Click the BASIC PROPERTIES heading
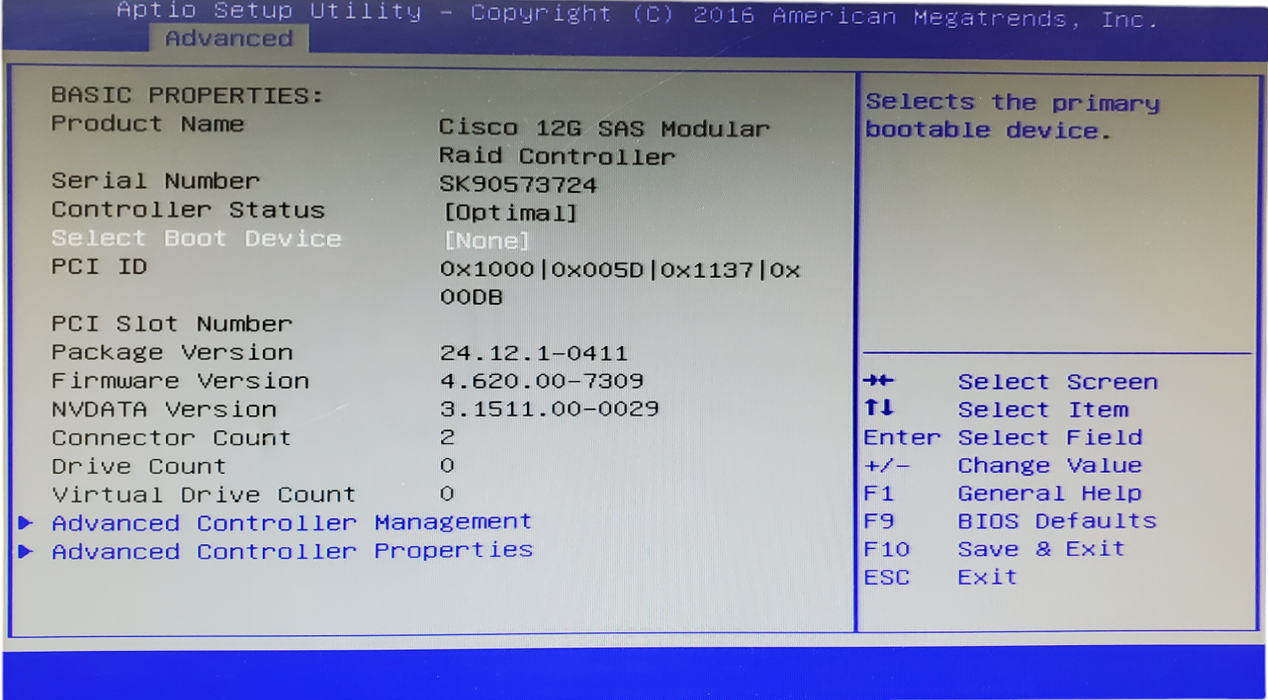 coord(188,96)
